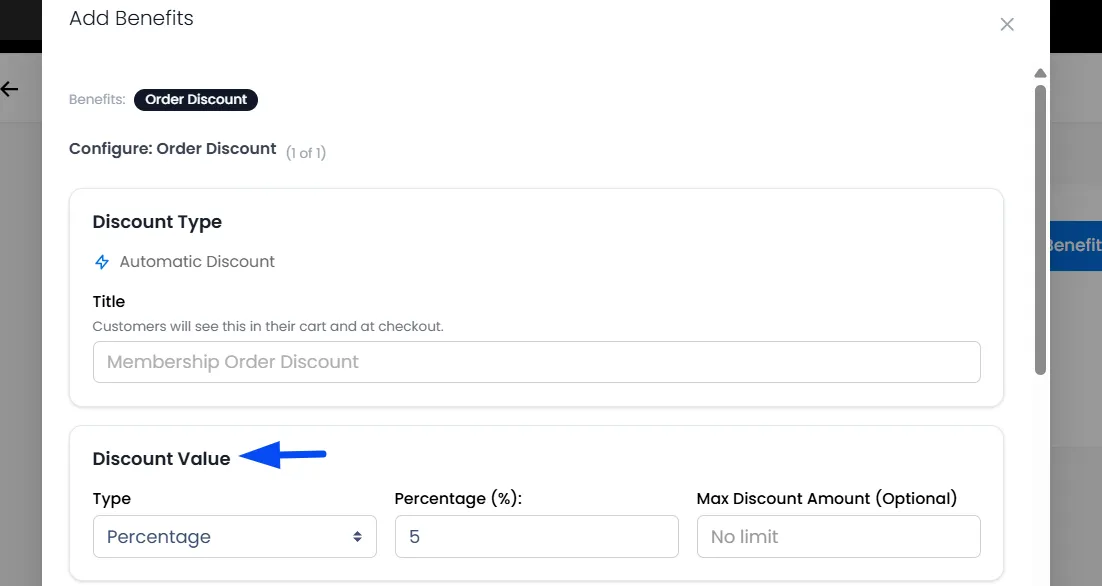Click the Add Benefits dialog title
The width and height of the screenshot is (1102, 586).
click(x=131, y=18)
